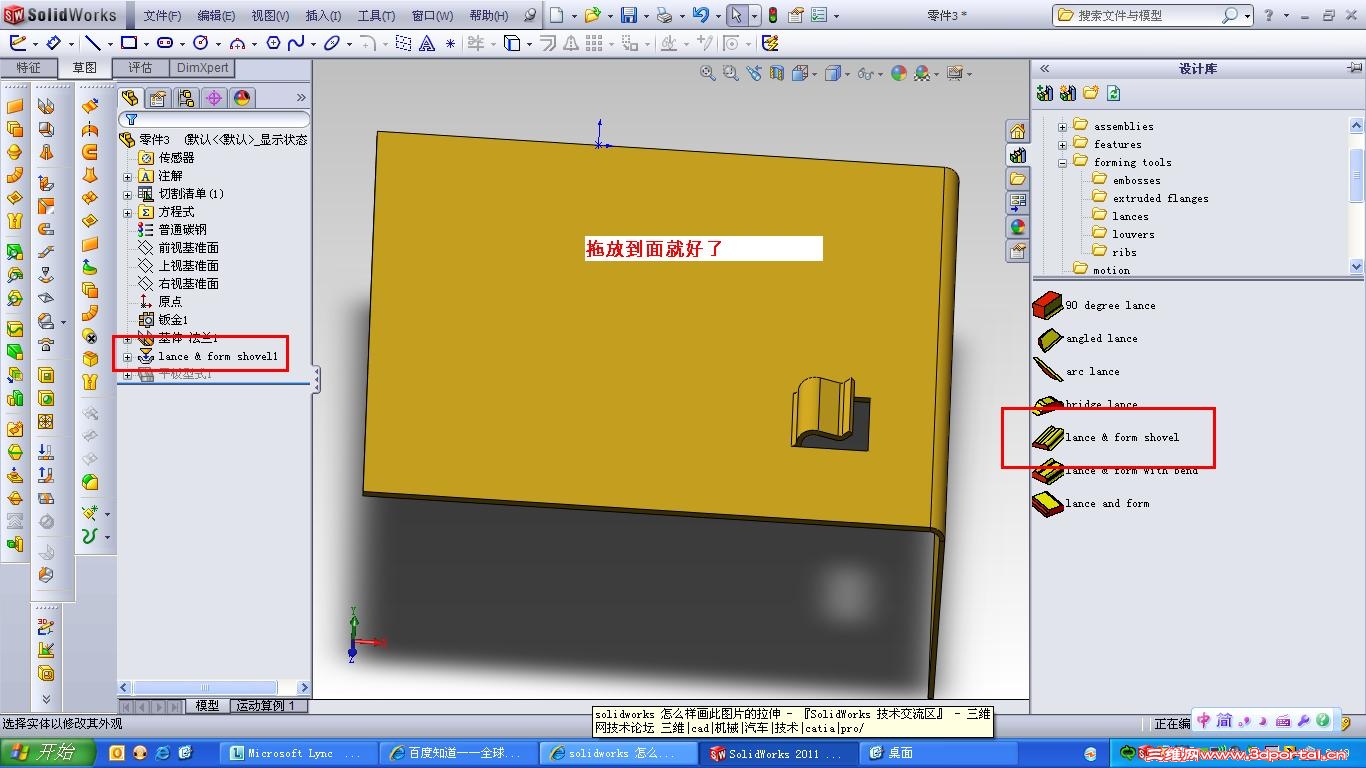Collapse the forming tools folder
Screen dimensions: 1366x768
coord(1062,163)
